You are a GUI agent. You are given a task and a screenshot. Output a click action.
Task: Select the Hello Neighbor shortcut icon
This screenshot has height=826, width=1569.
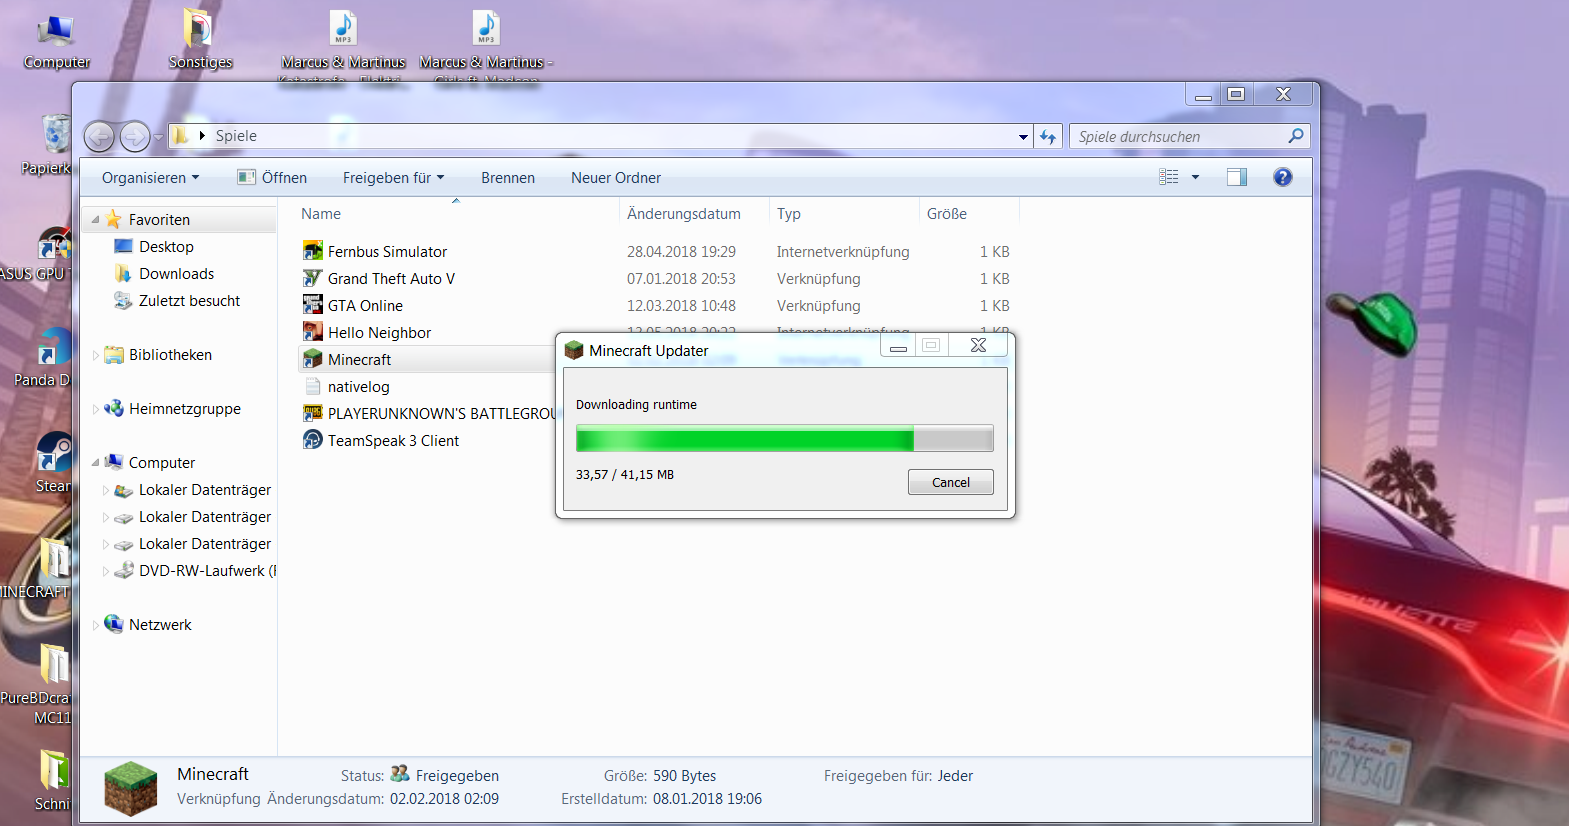313,332
